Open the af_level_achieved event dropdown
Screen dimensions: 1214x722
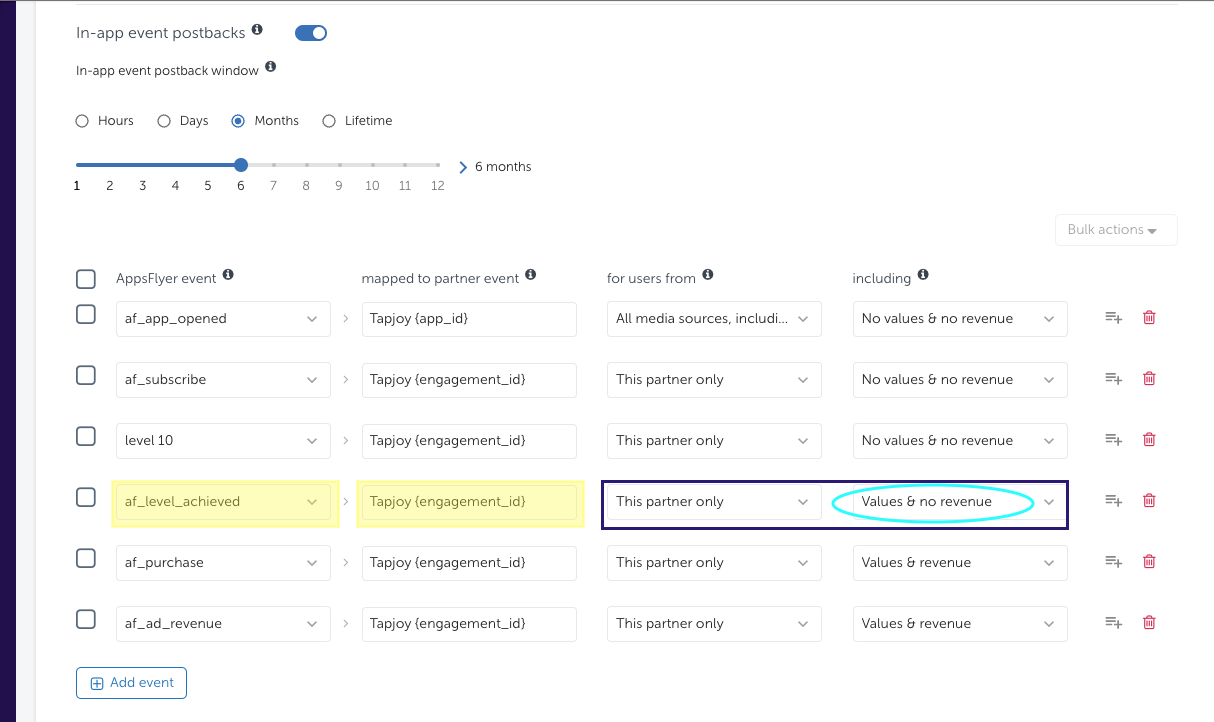(223, 502)
